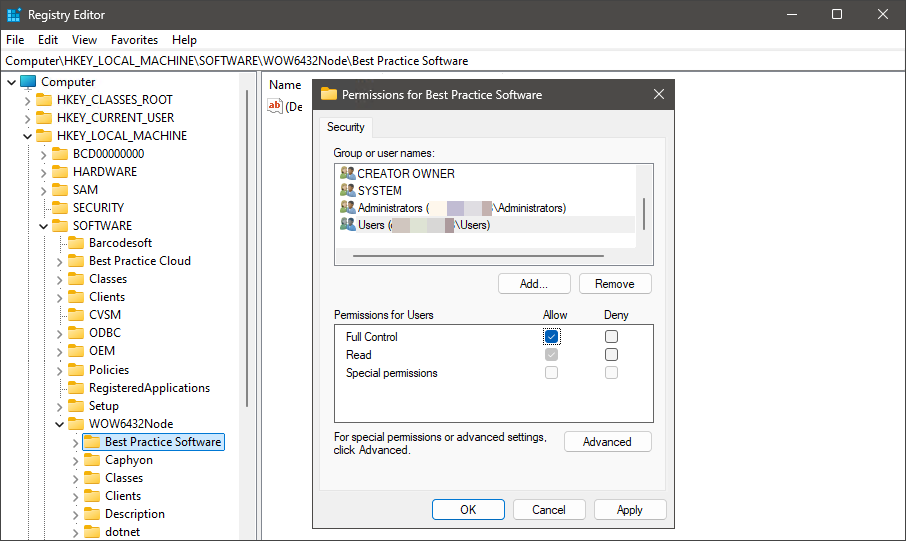Close the Permissions dialog
906x541 pixels.
tap(659, 94)
